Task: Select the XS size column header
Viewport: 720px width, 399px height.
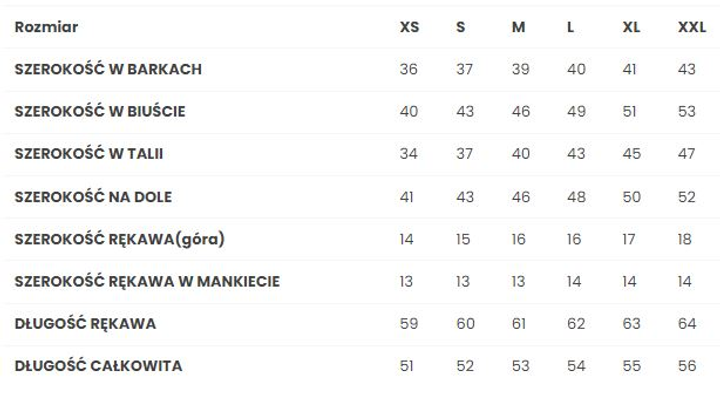Action: click(409, 27)
